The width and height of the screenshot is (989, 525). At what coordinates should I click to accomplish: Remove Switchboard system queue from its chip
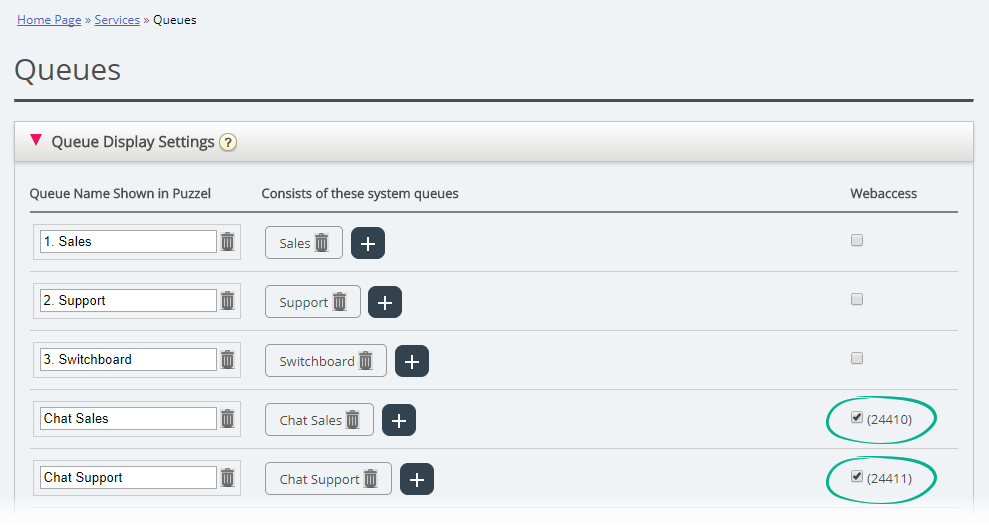366,361
